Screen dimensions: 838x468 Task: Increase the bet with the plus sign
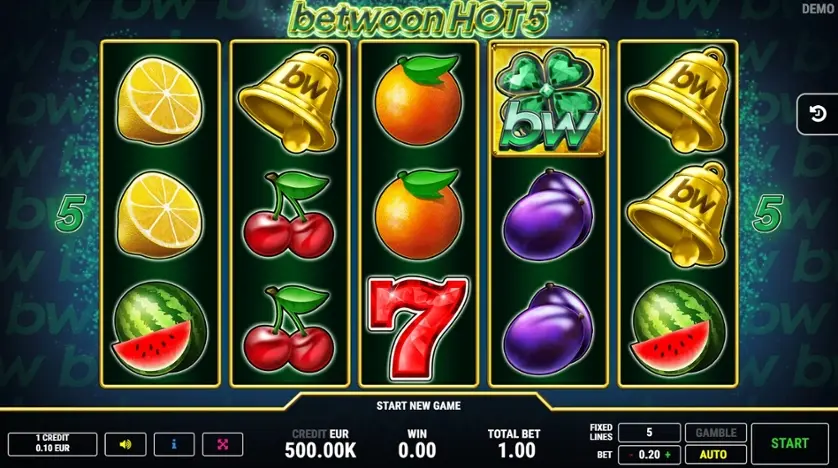(x=668, y=455)
